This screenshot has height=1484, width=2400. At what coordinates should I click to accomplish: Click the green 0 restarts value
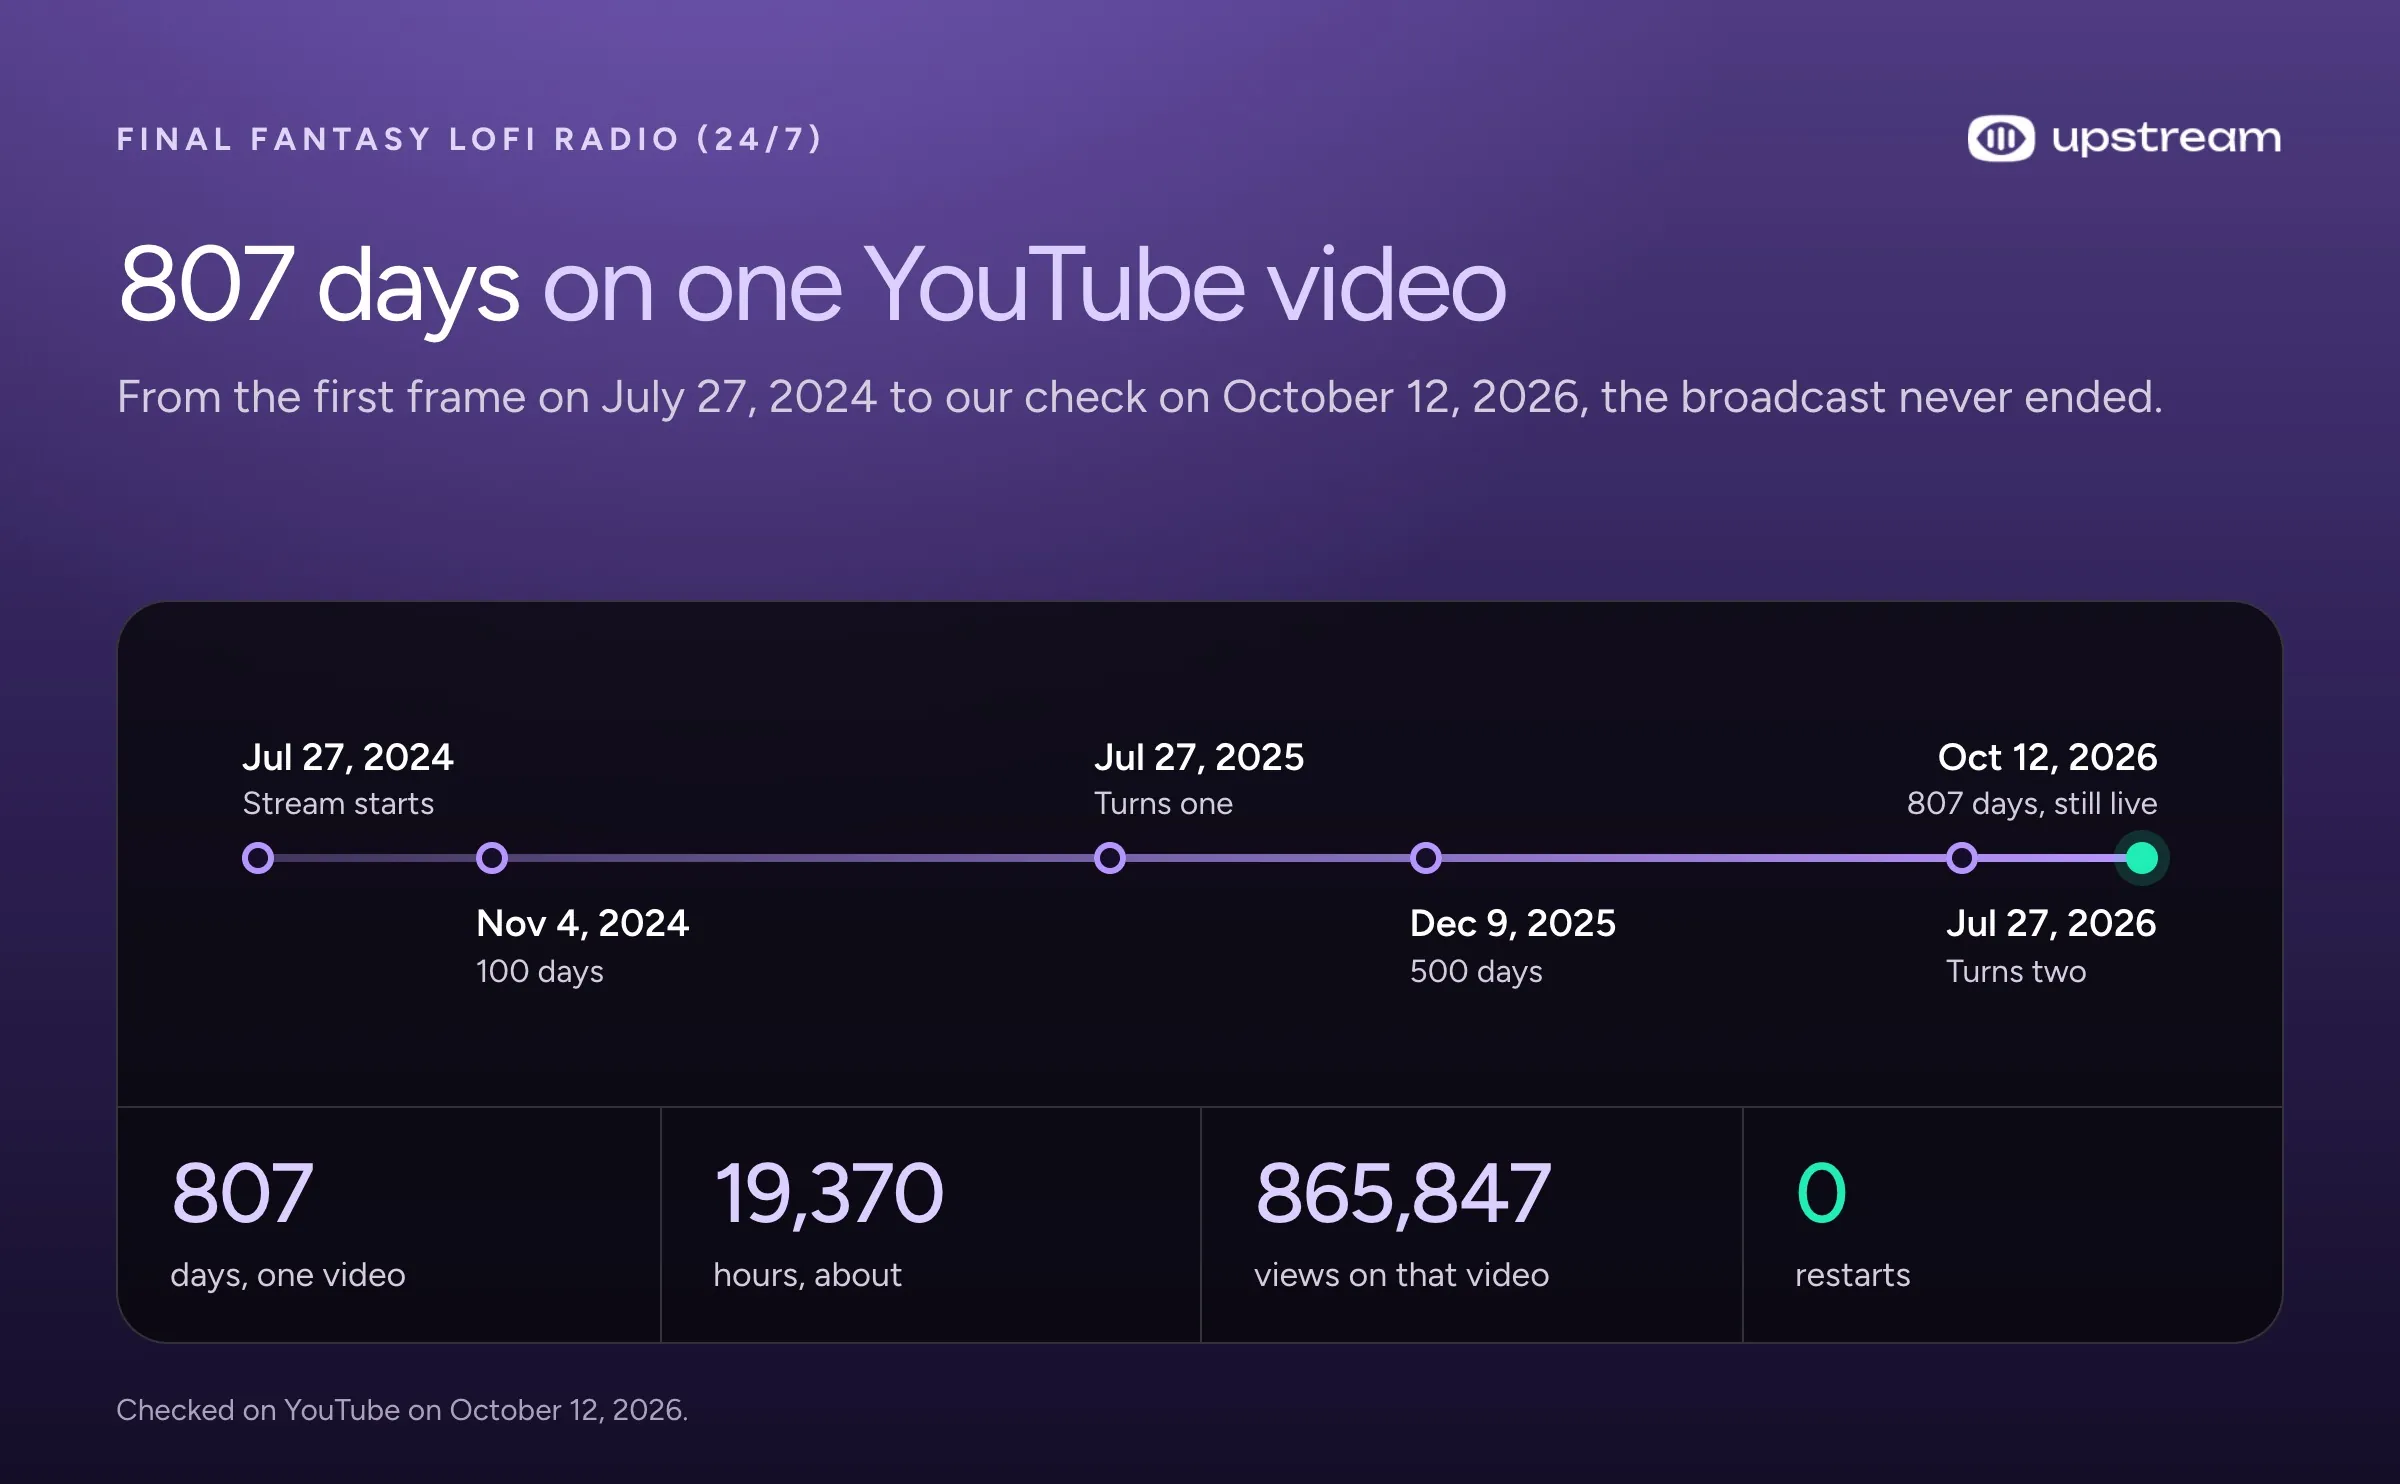click(1821, 1192)
